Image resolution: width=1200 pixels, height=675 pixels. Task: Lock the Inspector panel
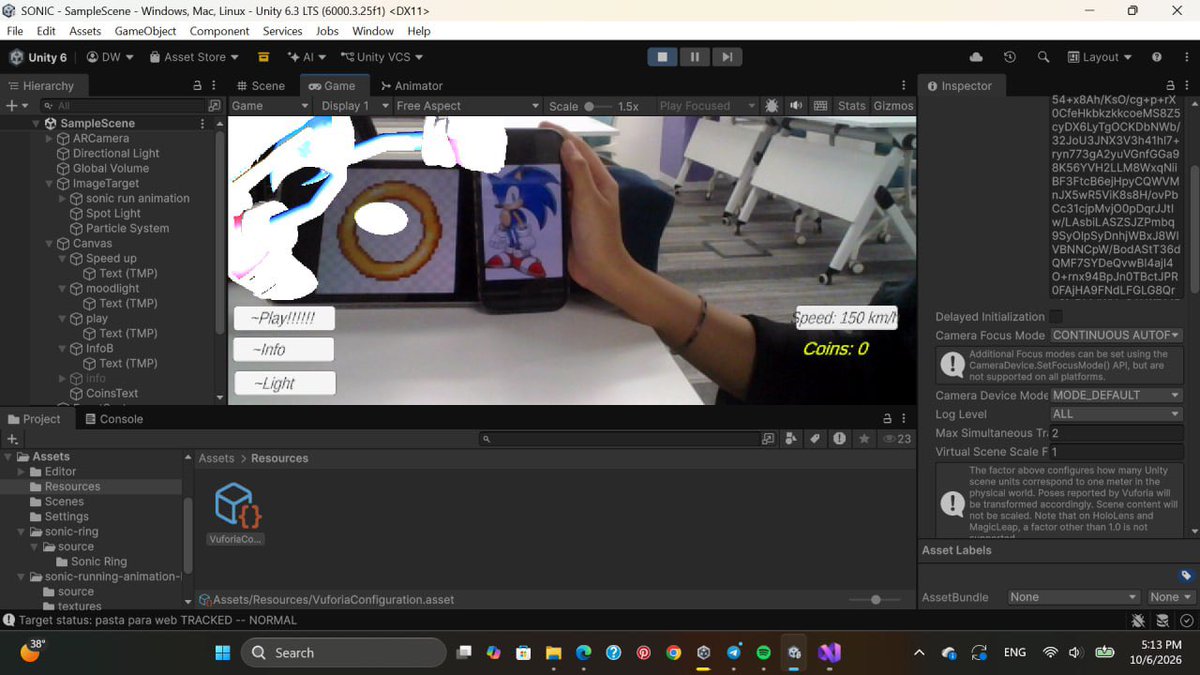click(1171, 86)
